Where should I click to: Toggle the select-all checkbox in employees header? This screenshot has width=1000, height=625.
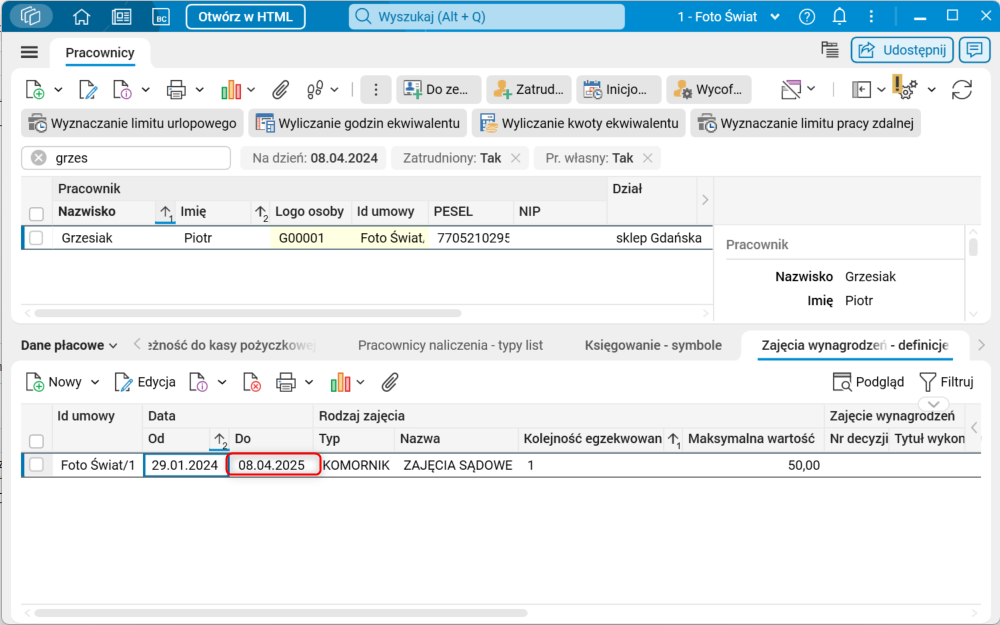[x=36, y=214]
